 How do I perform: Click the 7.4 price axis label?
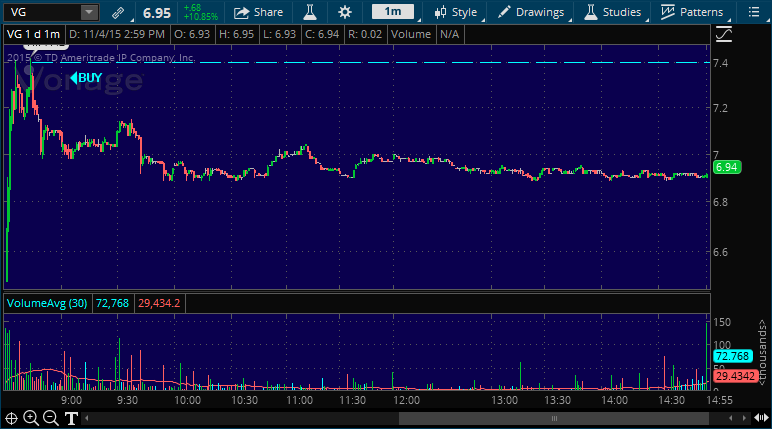click(720, 63)
